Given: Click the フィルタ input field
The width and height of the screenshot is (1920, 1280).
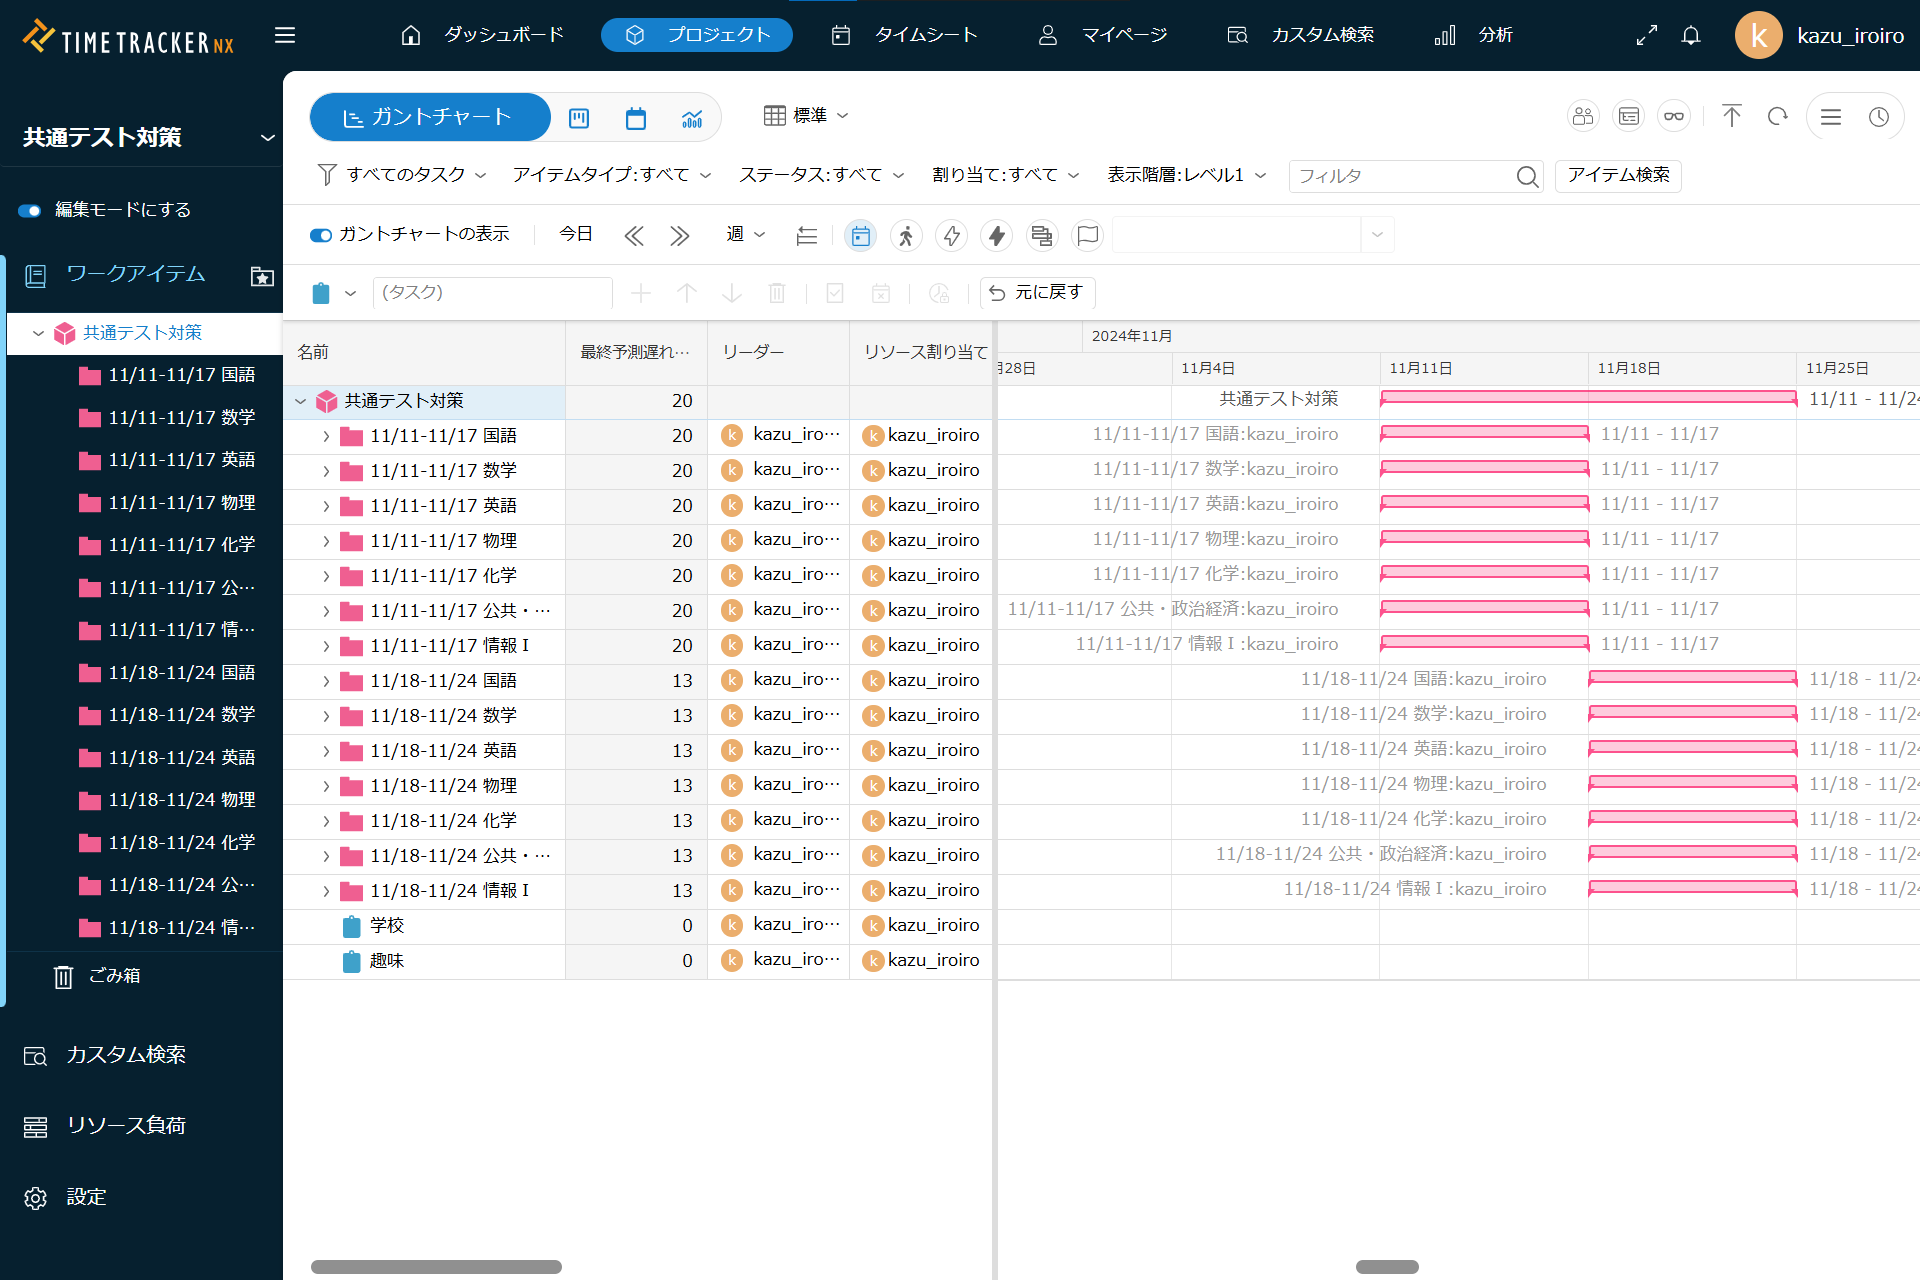Looking at the screenshot, I should [1400, 176].
